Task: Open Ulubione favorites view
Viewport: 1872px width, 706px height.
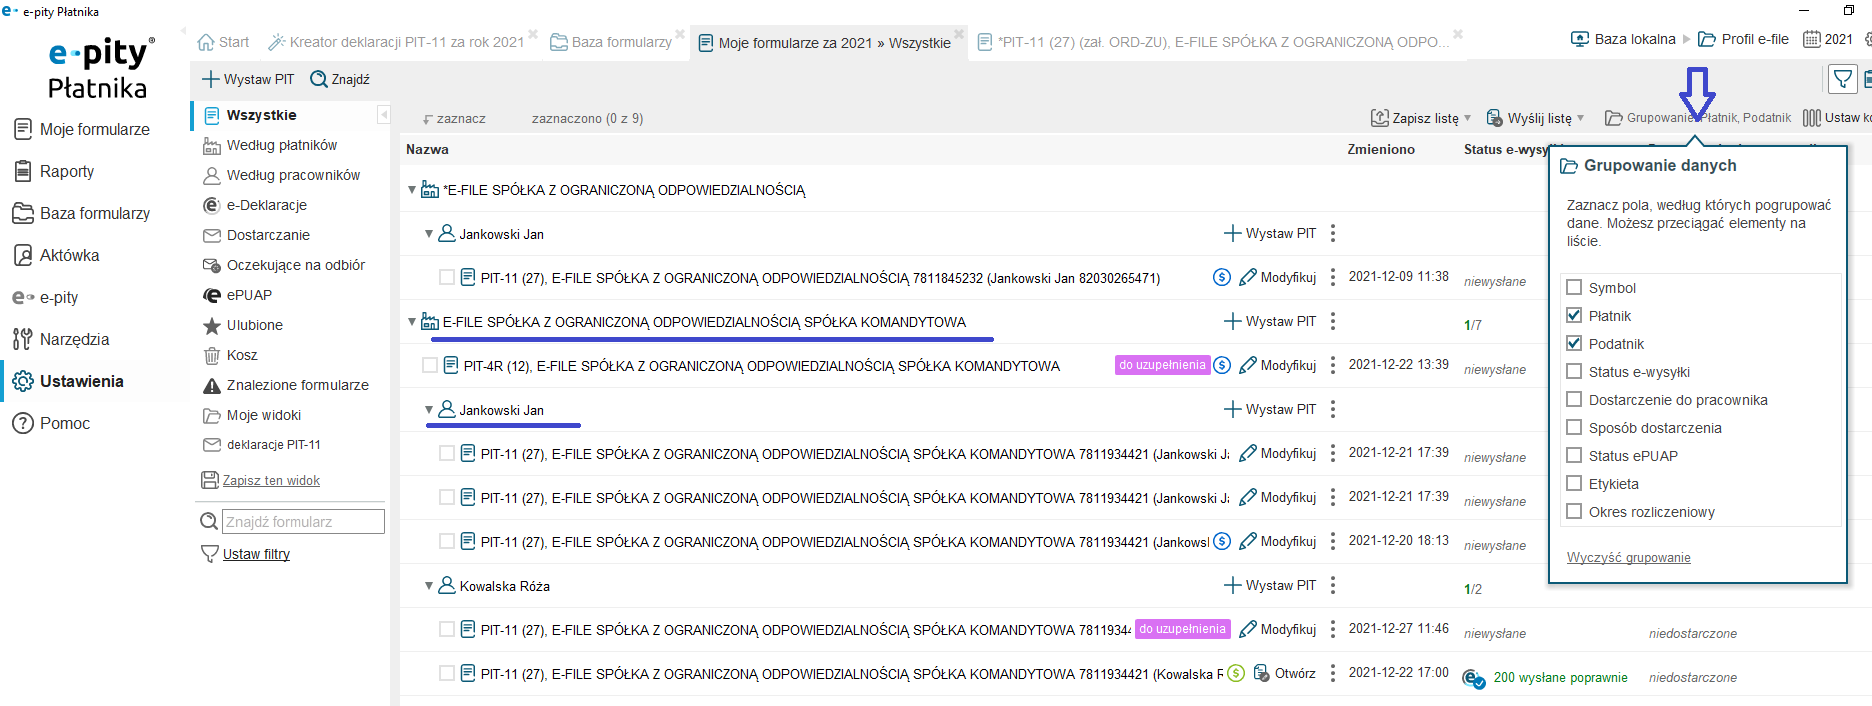Action: point(242,325)
